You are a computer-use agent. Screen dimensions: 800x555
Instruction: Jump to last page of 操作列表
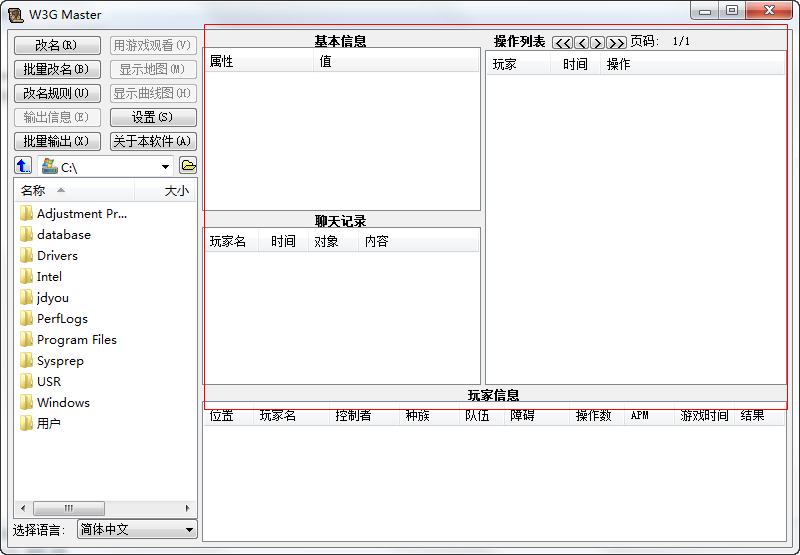tap(616, 42)
